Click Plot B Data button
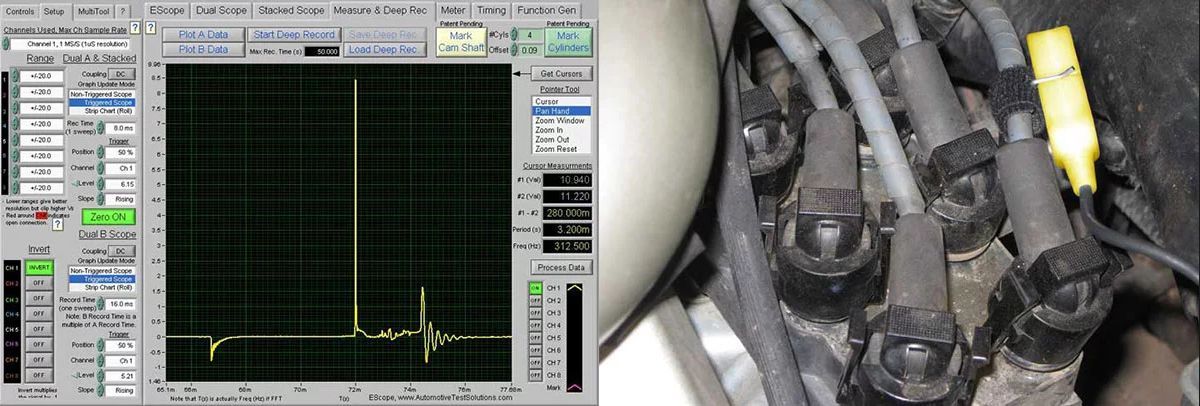The height and width of the screenshot is (406, 1200). (203, 49)
